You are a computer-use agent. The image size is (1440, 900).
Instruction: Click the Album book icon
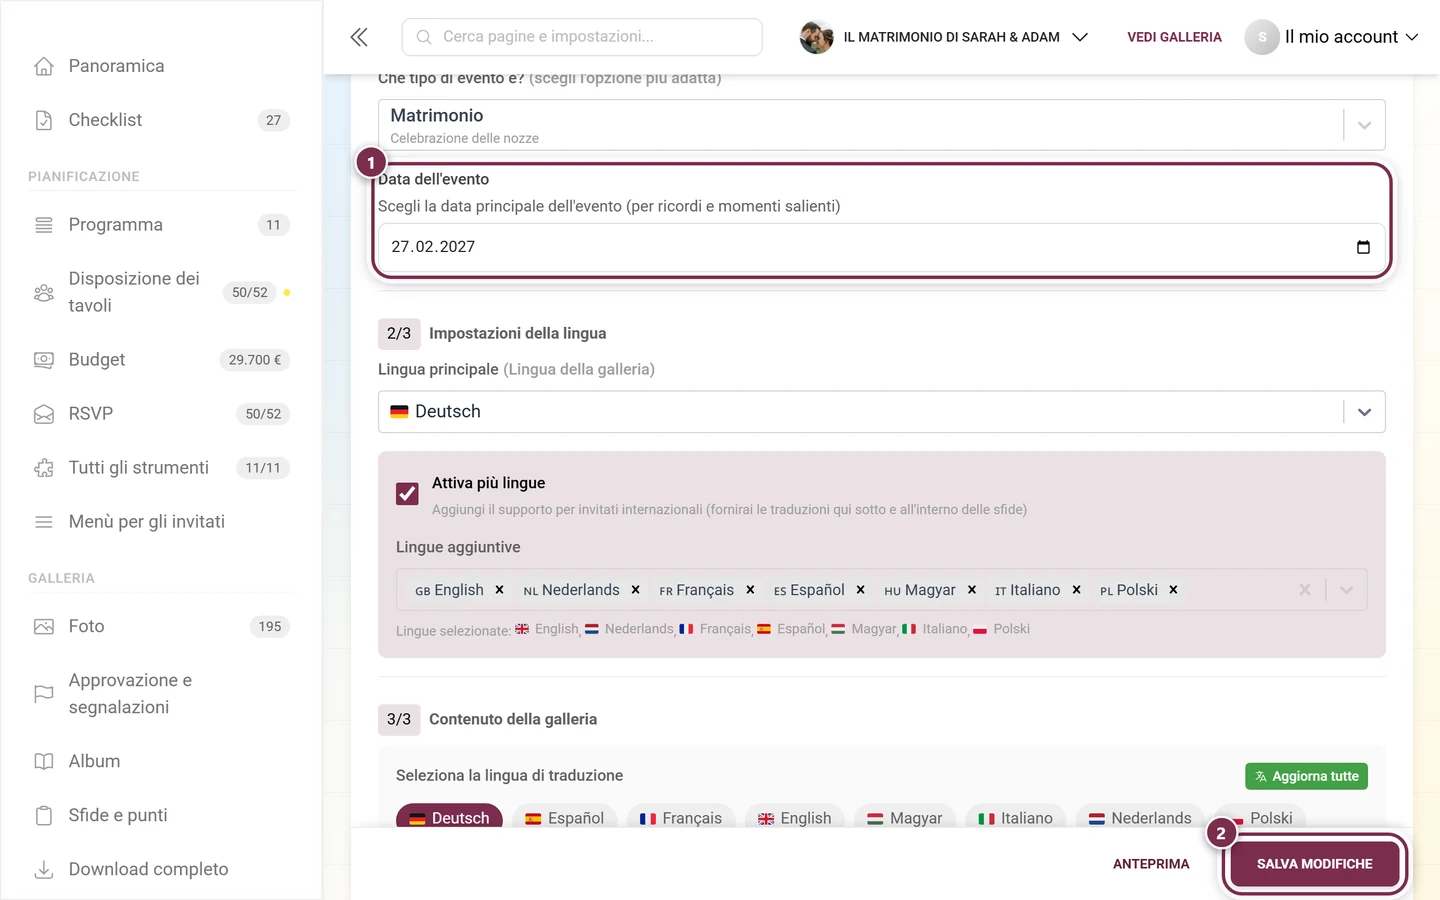[44, 761]
